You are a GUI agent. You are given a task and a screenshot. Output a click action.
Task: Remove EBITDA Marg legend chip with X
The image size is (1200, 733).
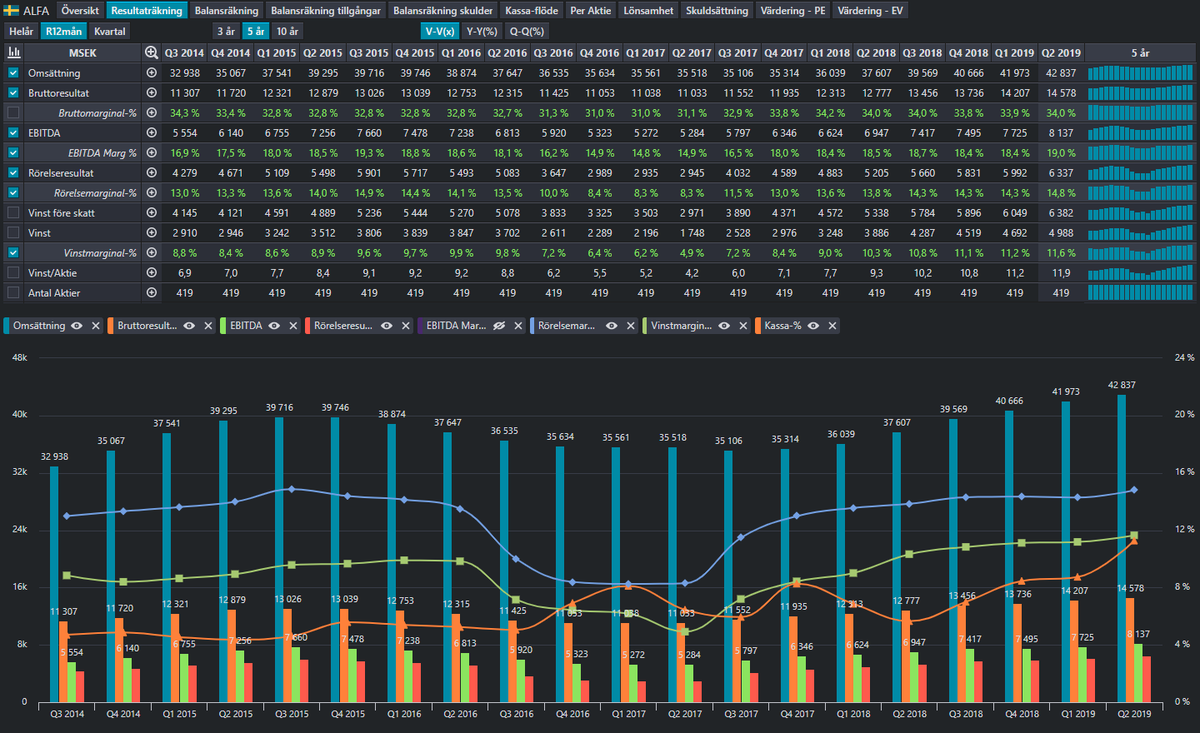[x=517, y=326]
